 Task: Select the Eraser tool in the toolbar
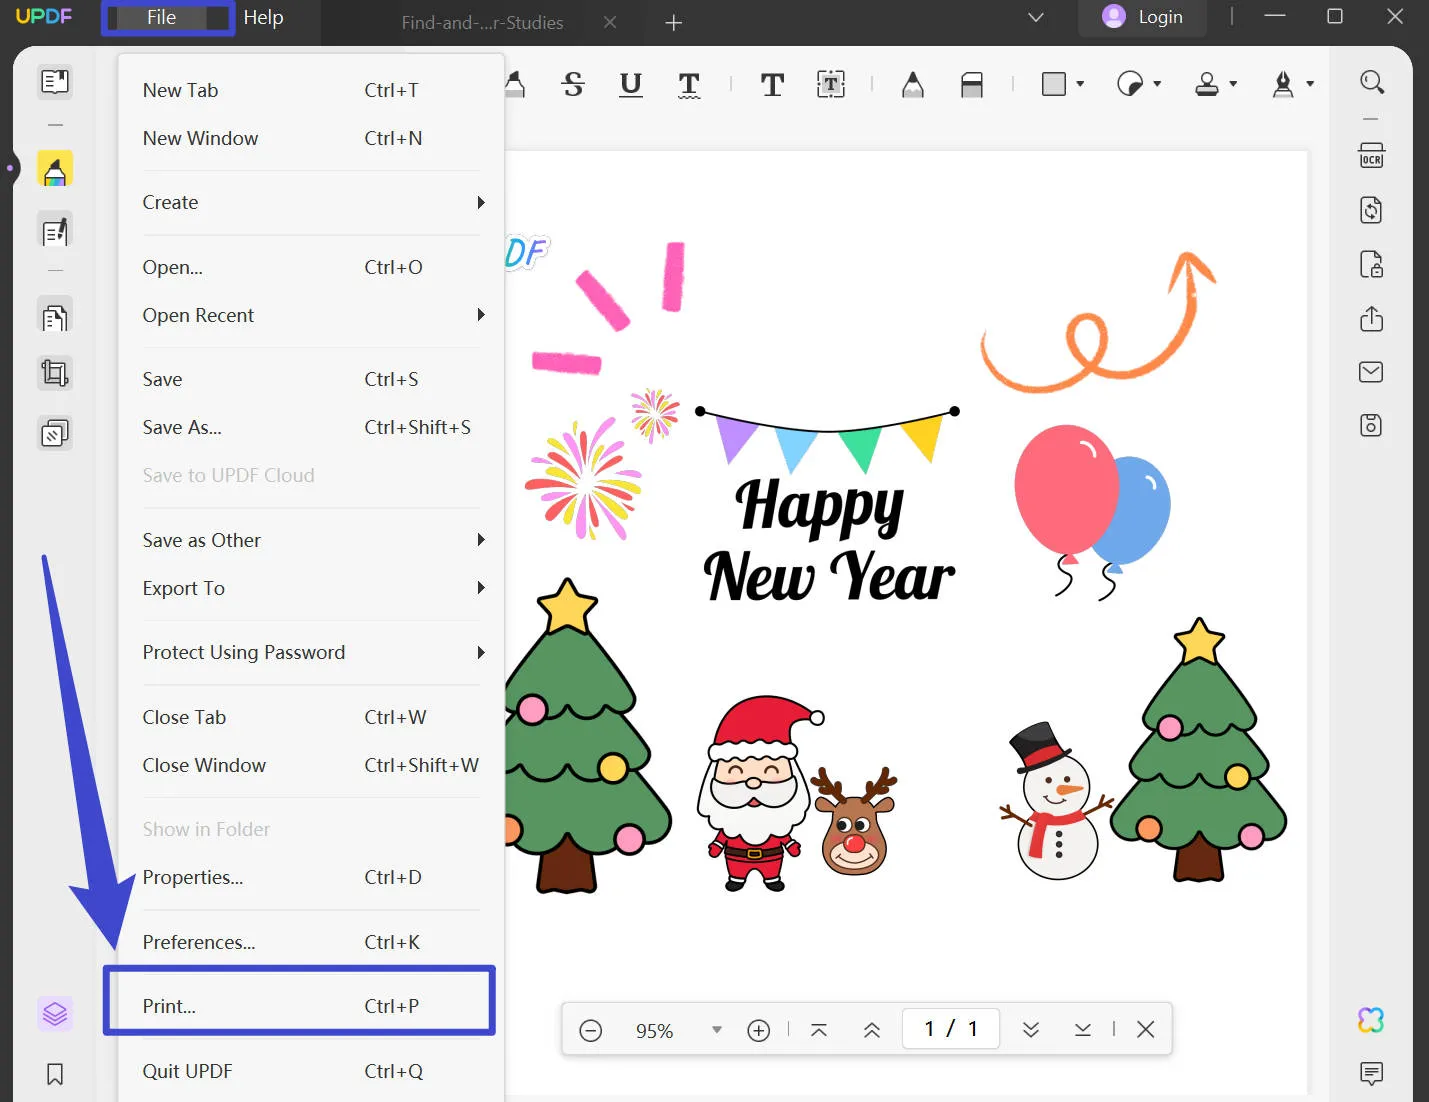click(973, 84)
